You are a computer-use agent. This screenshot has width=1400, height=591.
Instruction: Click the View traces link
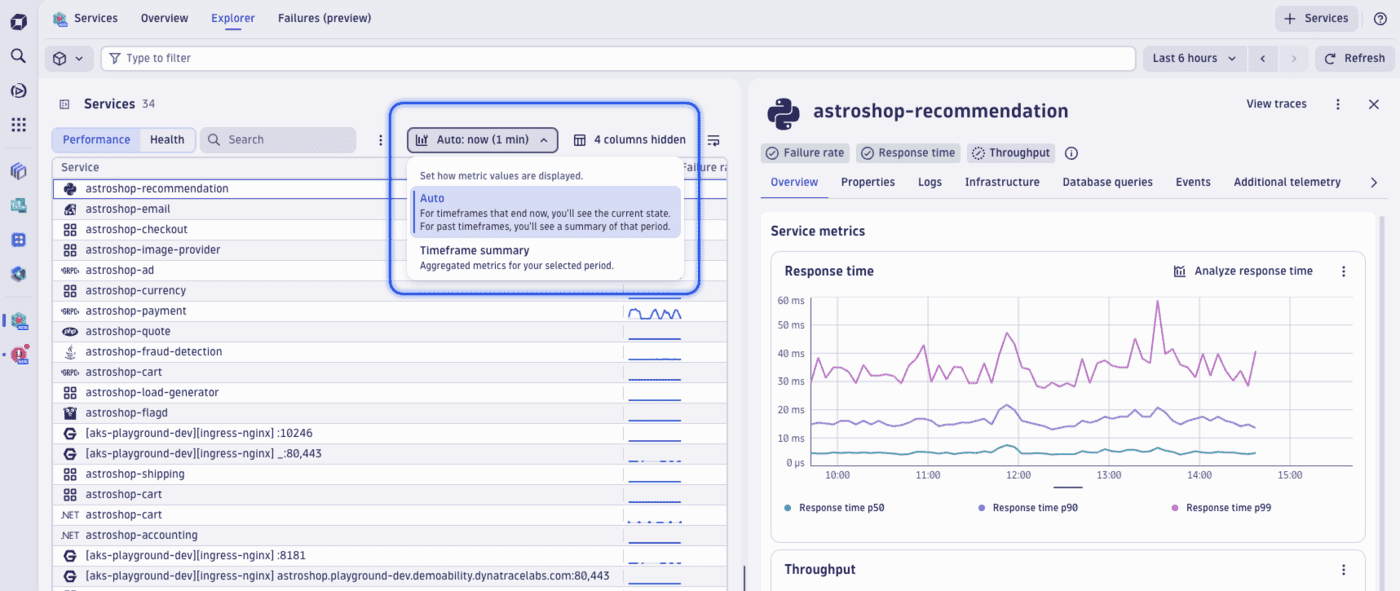click(1276, 103)
